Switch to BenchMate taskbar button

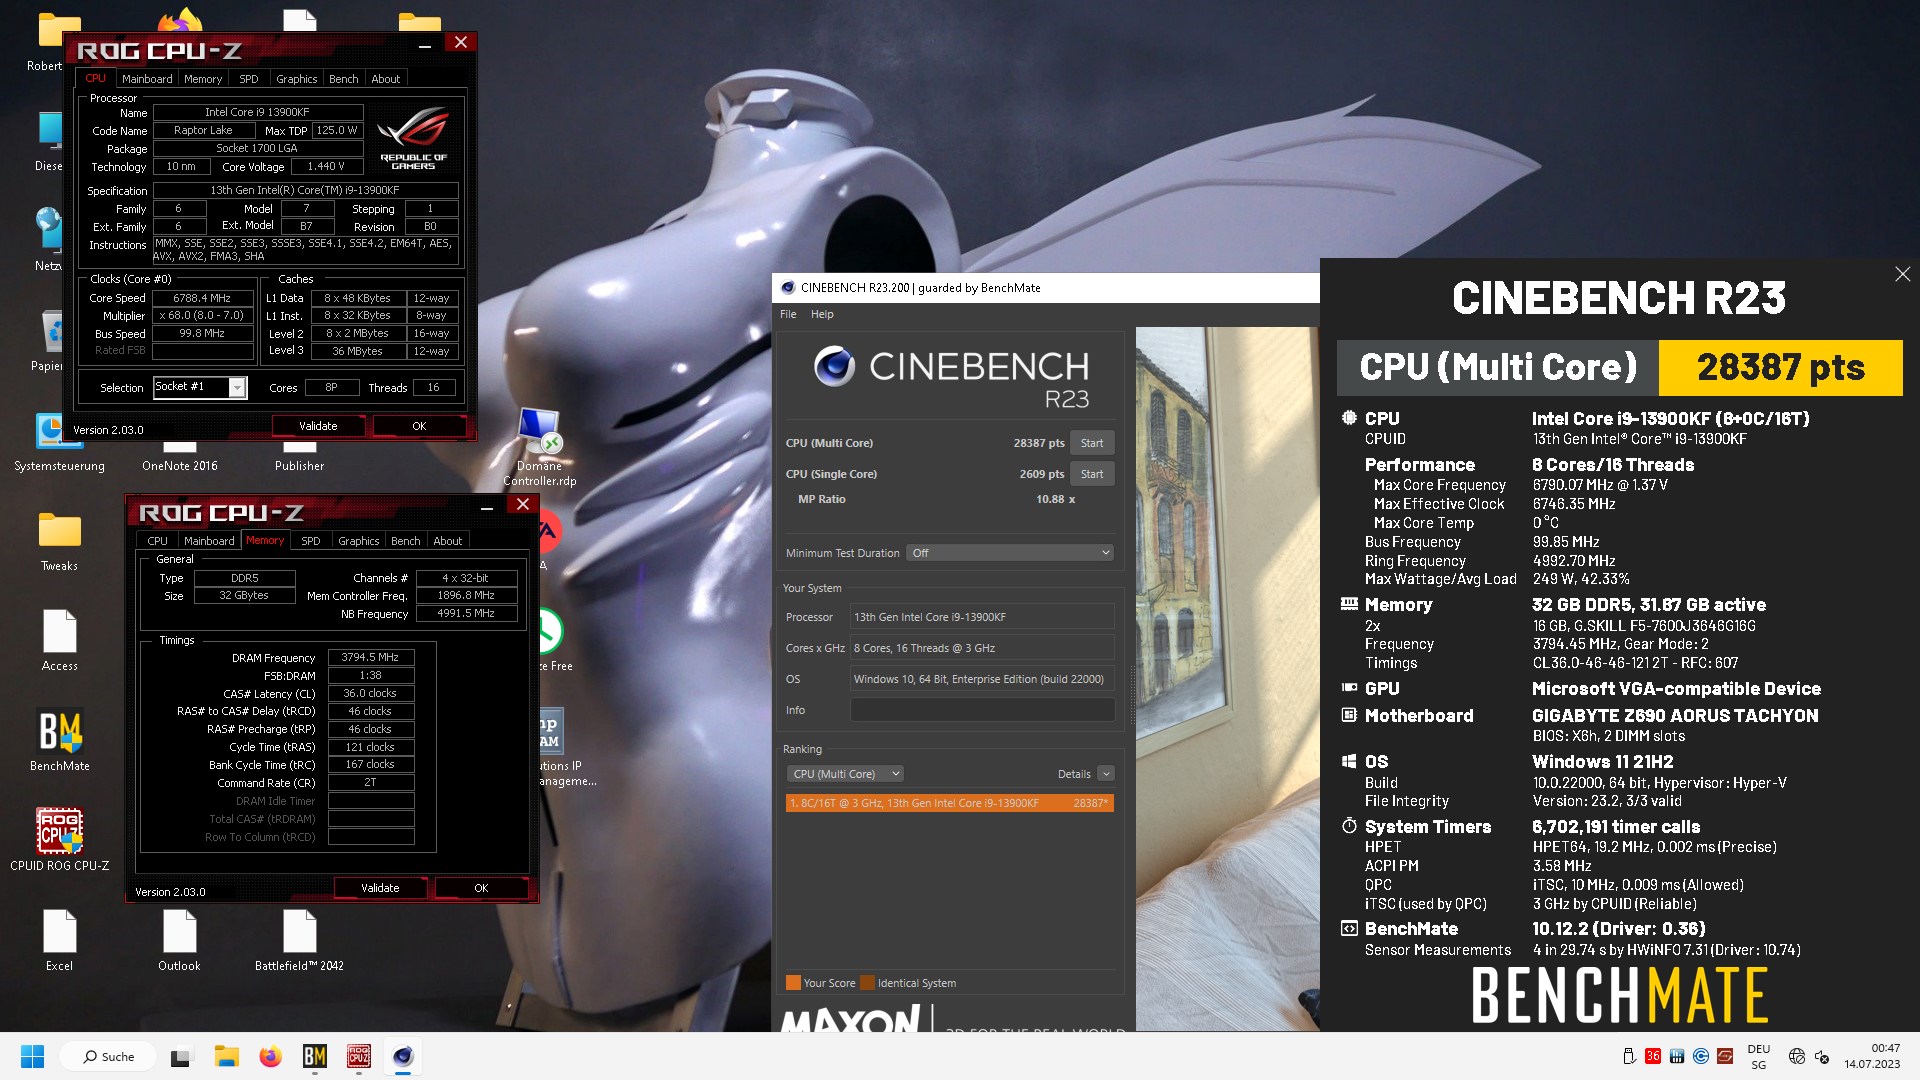(x=315, y=1056)
